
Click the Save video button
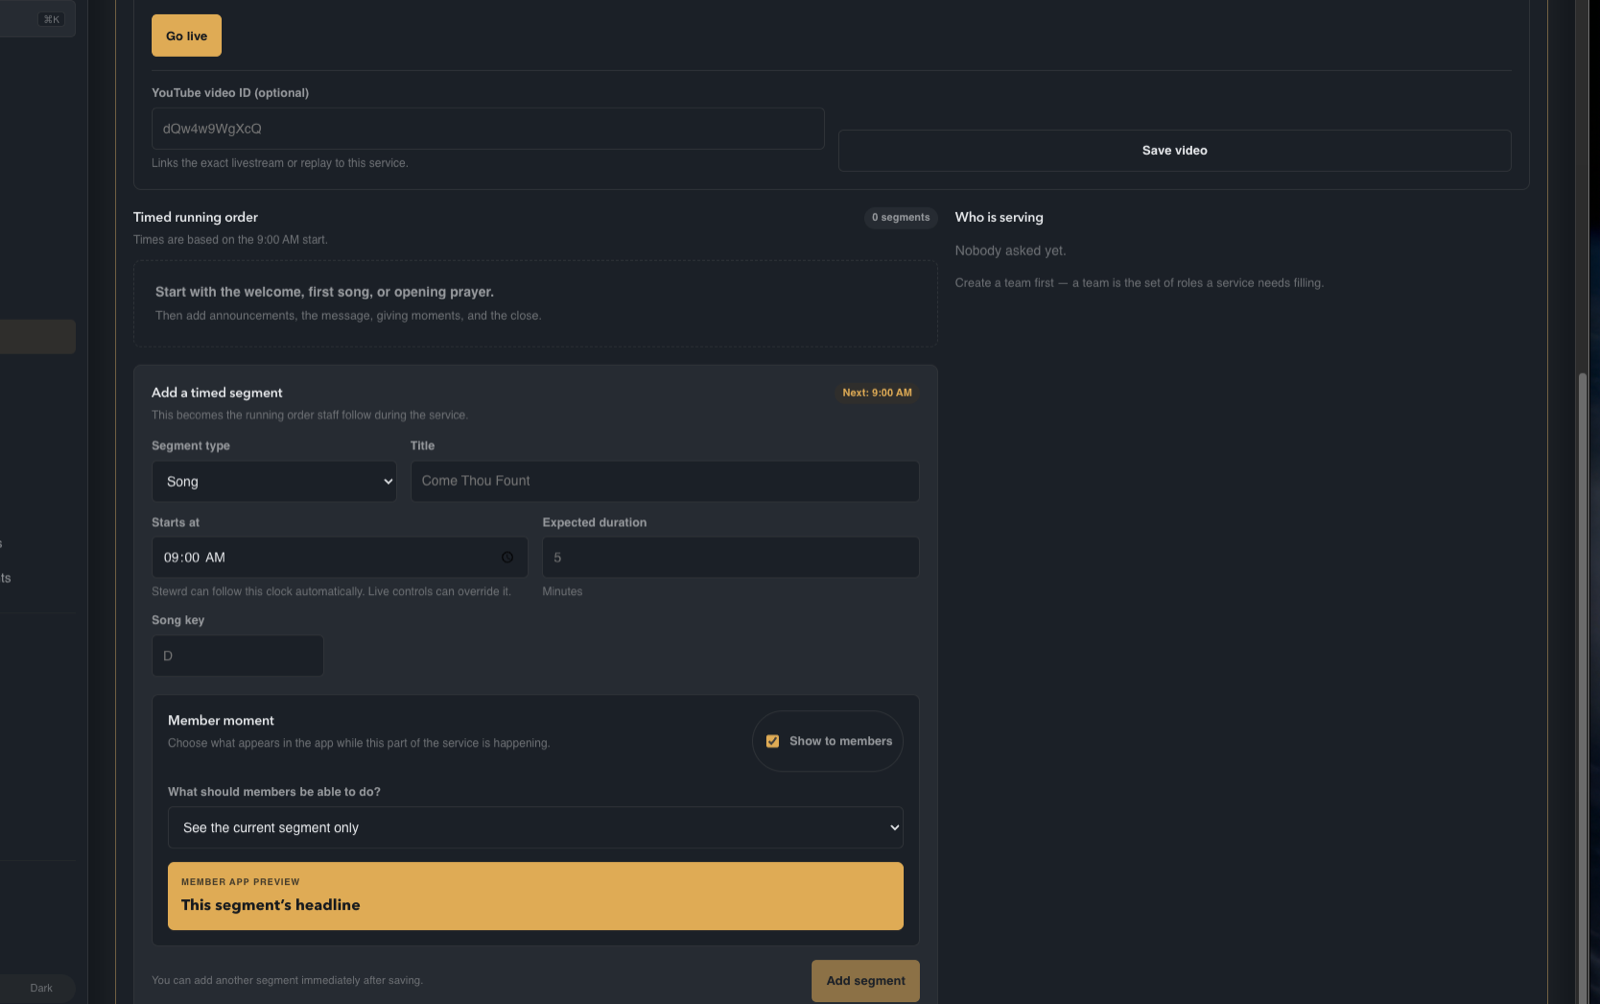[x=1174, y=150]
